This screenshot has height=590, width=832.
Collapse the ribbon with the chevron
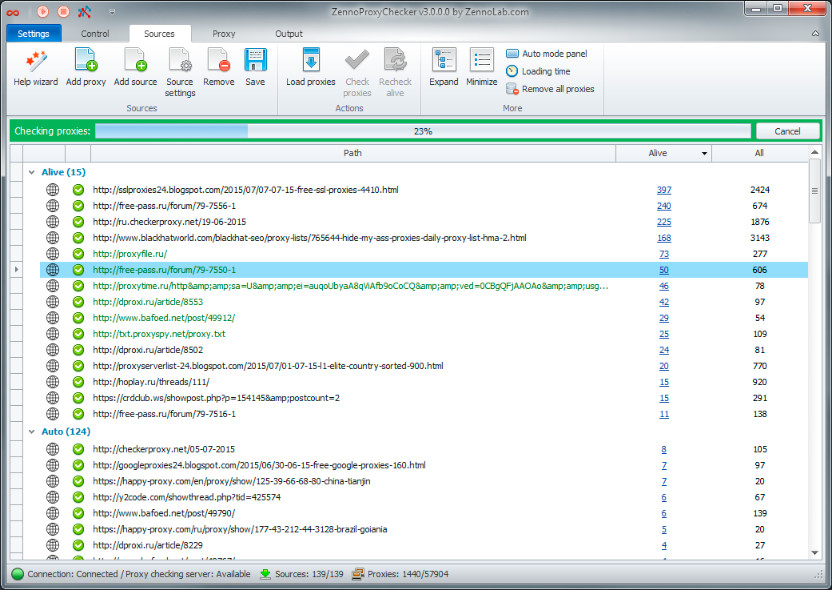click(x=815, y=33)
